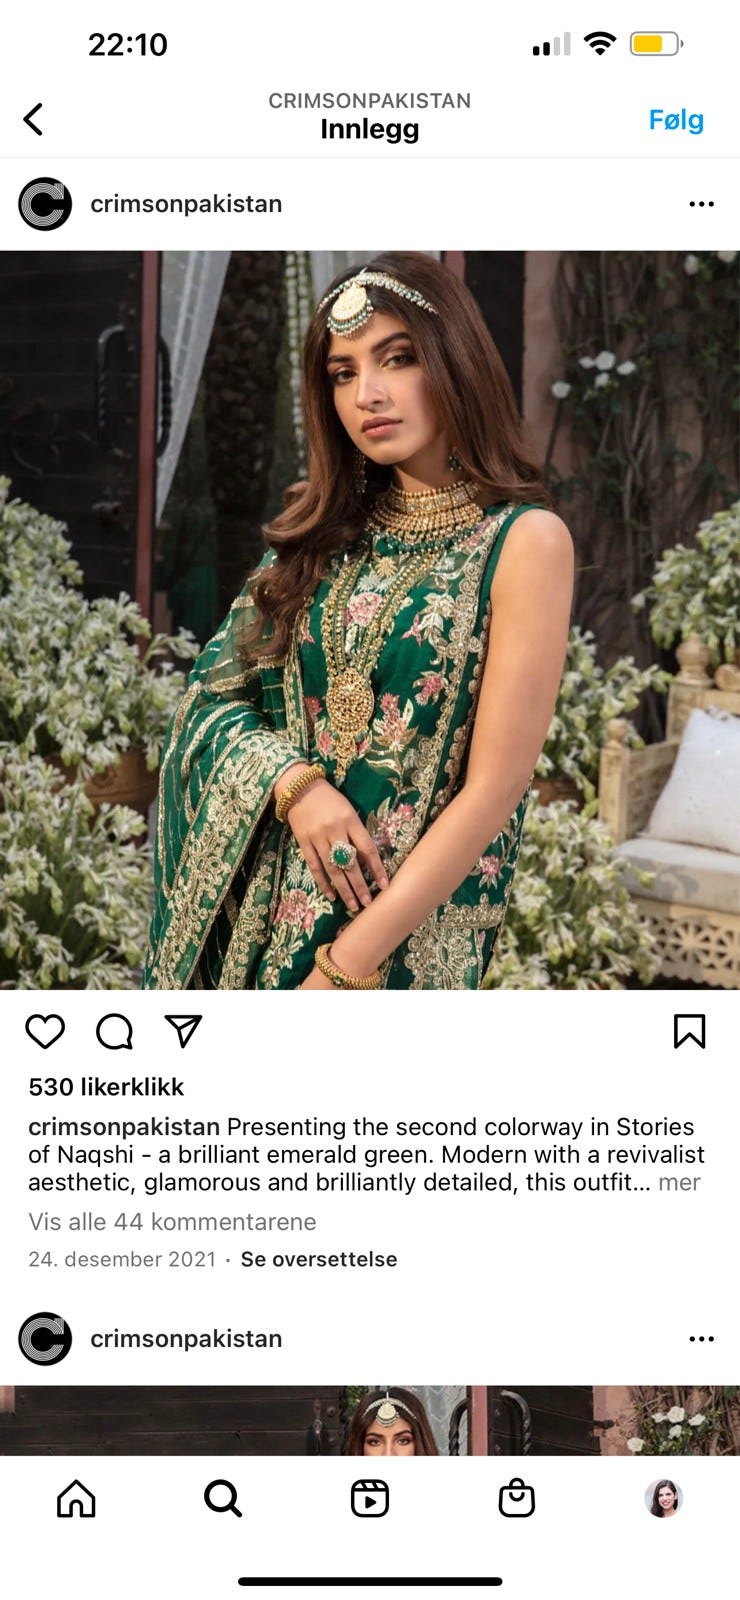Tap crimsonpakistan username on second post
The height and width of the screenshot is (1600, 740).
[186, 1339]
